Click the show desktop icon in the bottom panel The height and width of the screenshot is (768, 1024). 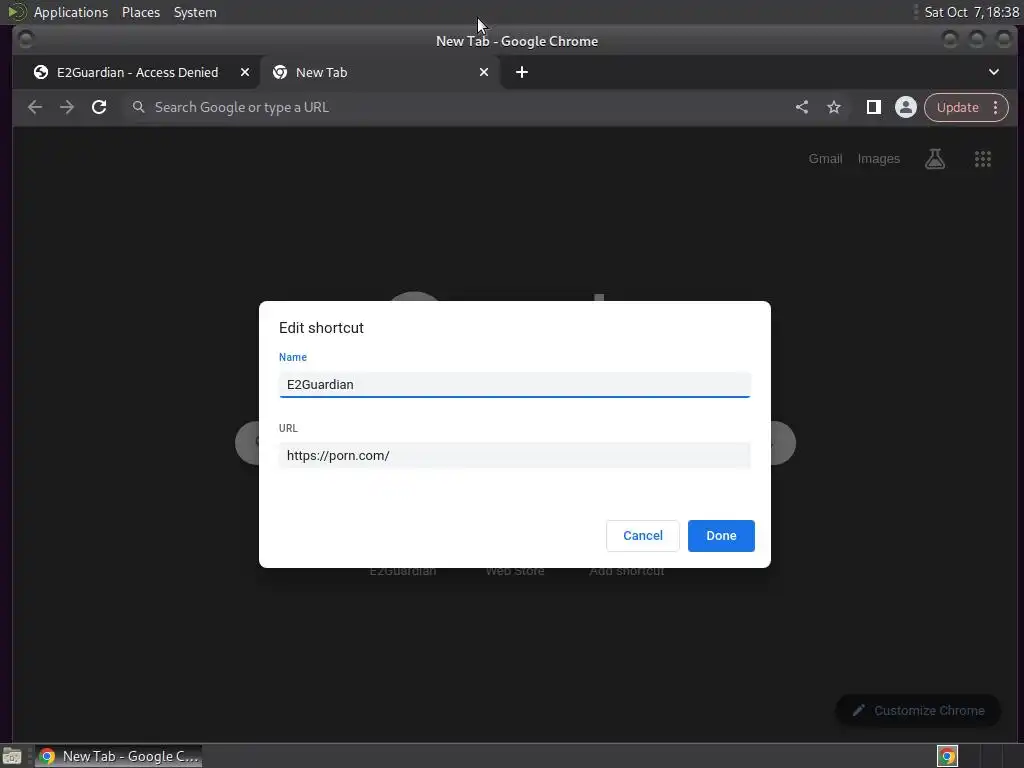click(12, 756)
